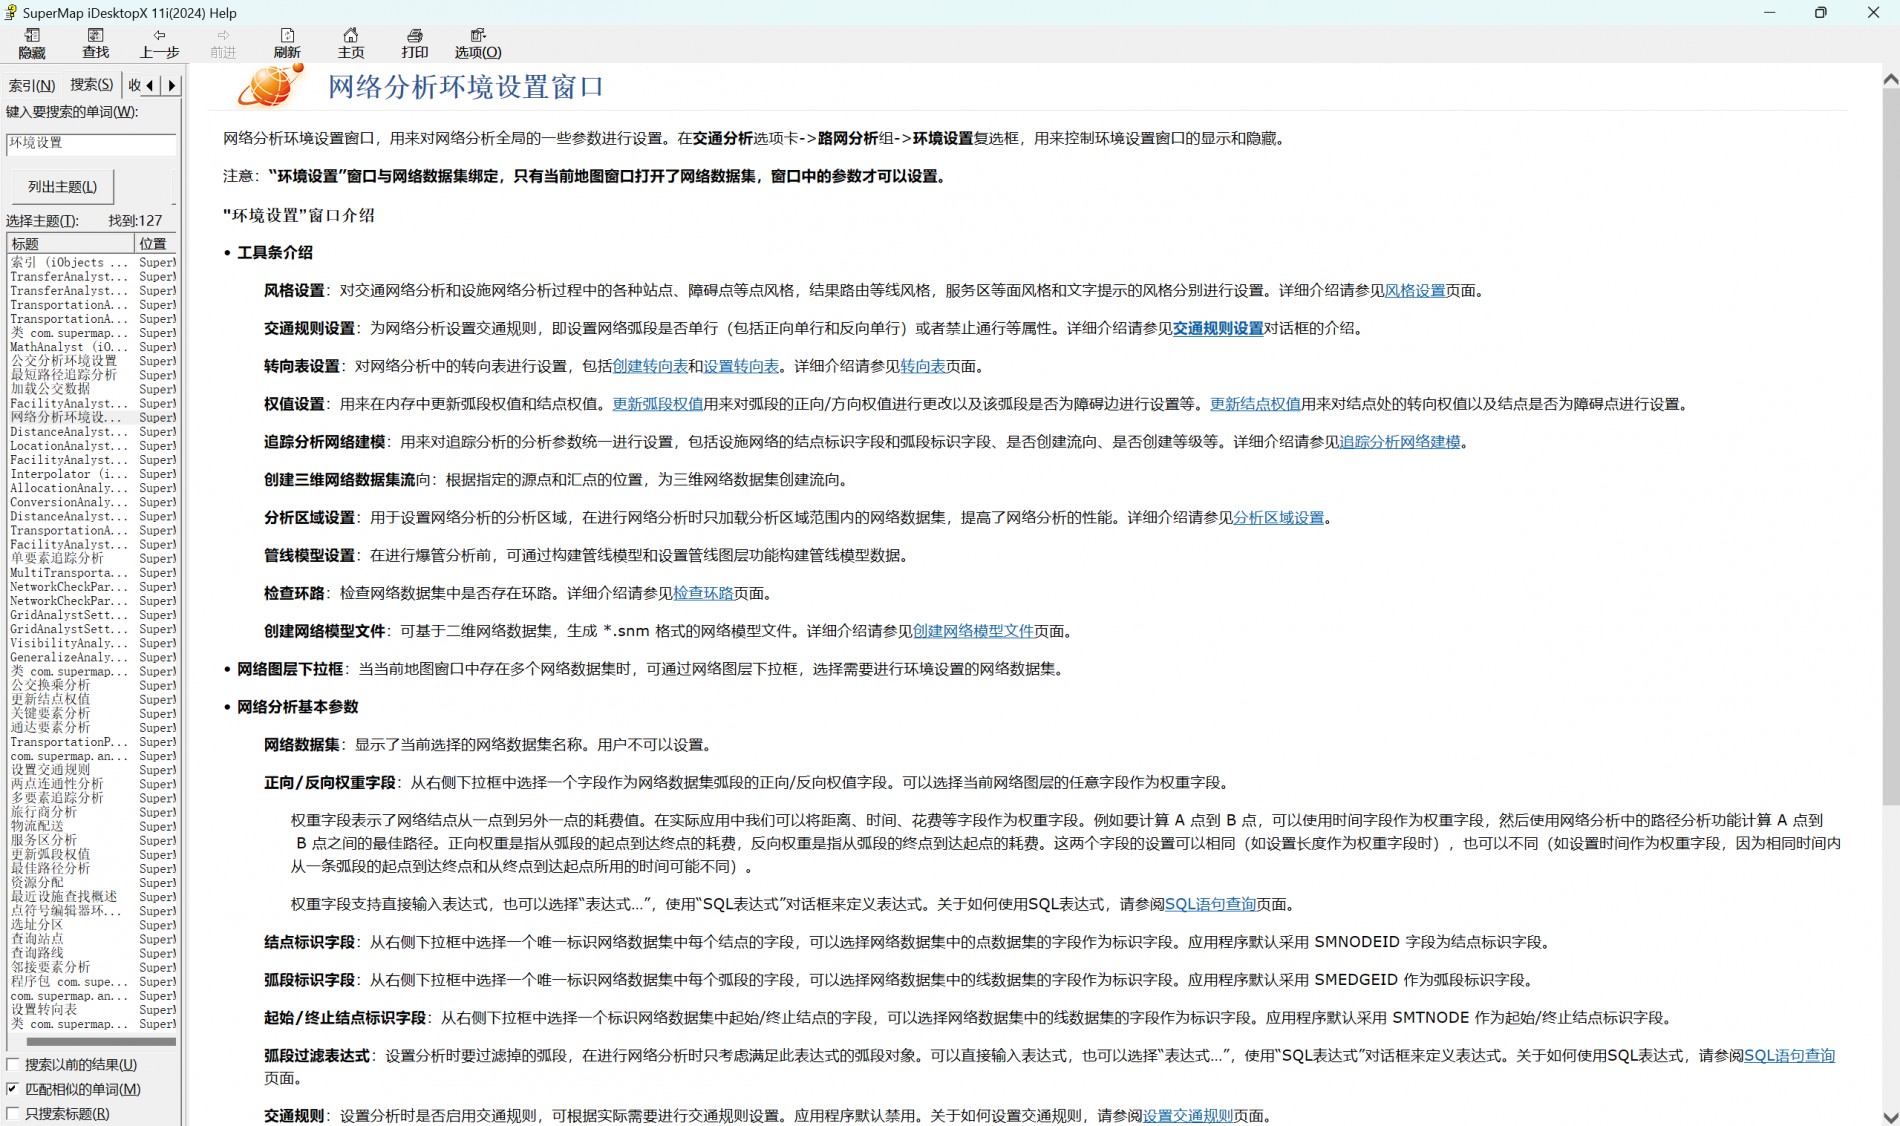Open the 分析区域设置 link
The width and height of the screenshot is (1900, 1126).
pos(1278,518)
